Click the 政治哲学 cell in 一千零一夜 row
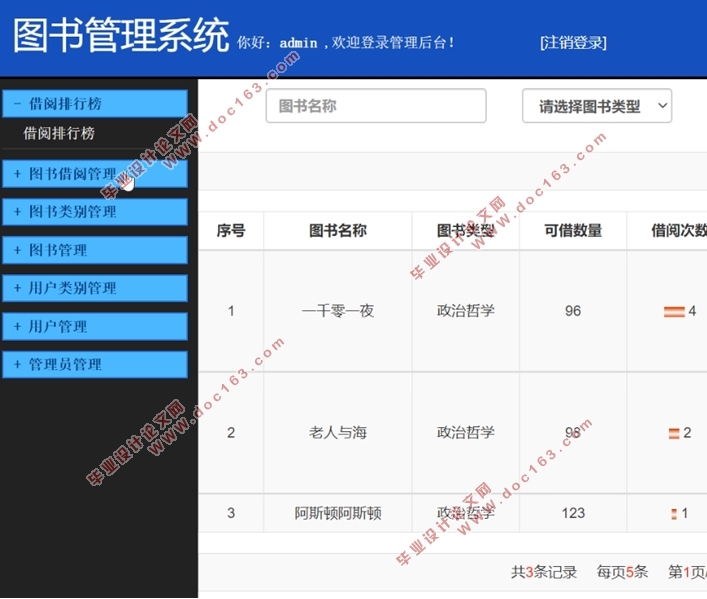 [465, 311]
